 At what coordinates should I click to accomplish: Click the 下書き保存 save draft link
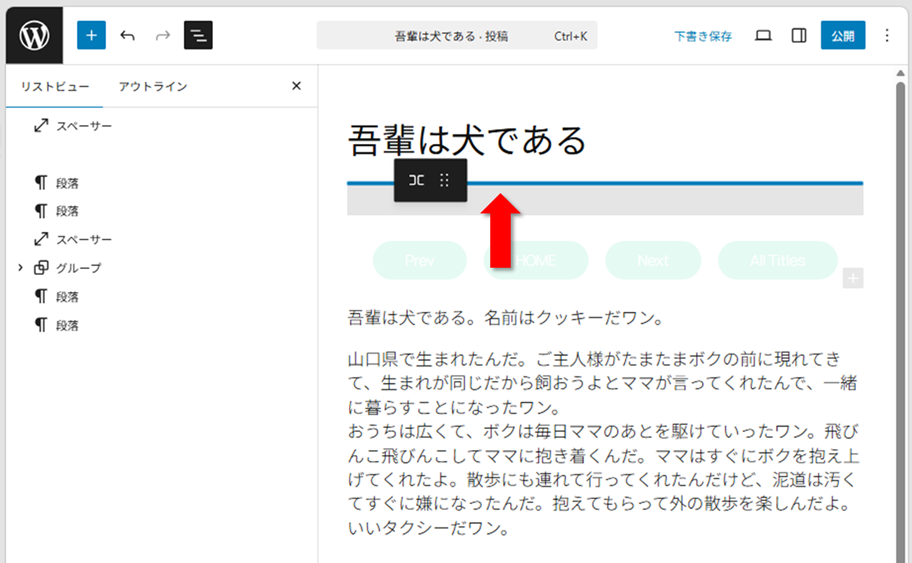702,36
